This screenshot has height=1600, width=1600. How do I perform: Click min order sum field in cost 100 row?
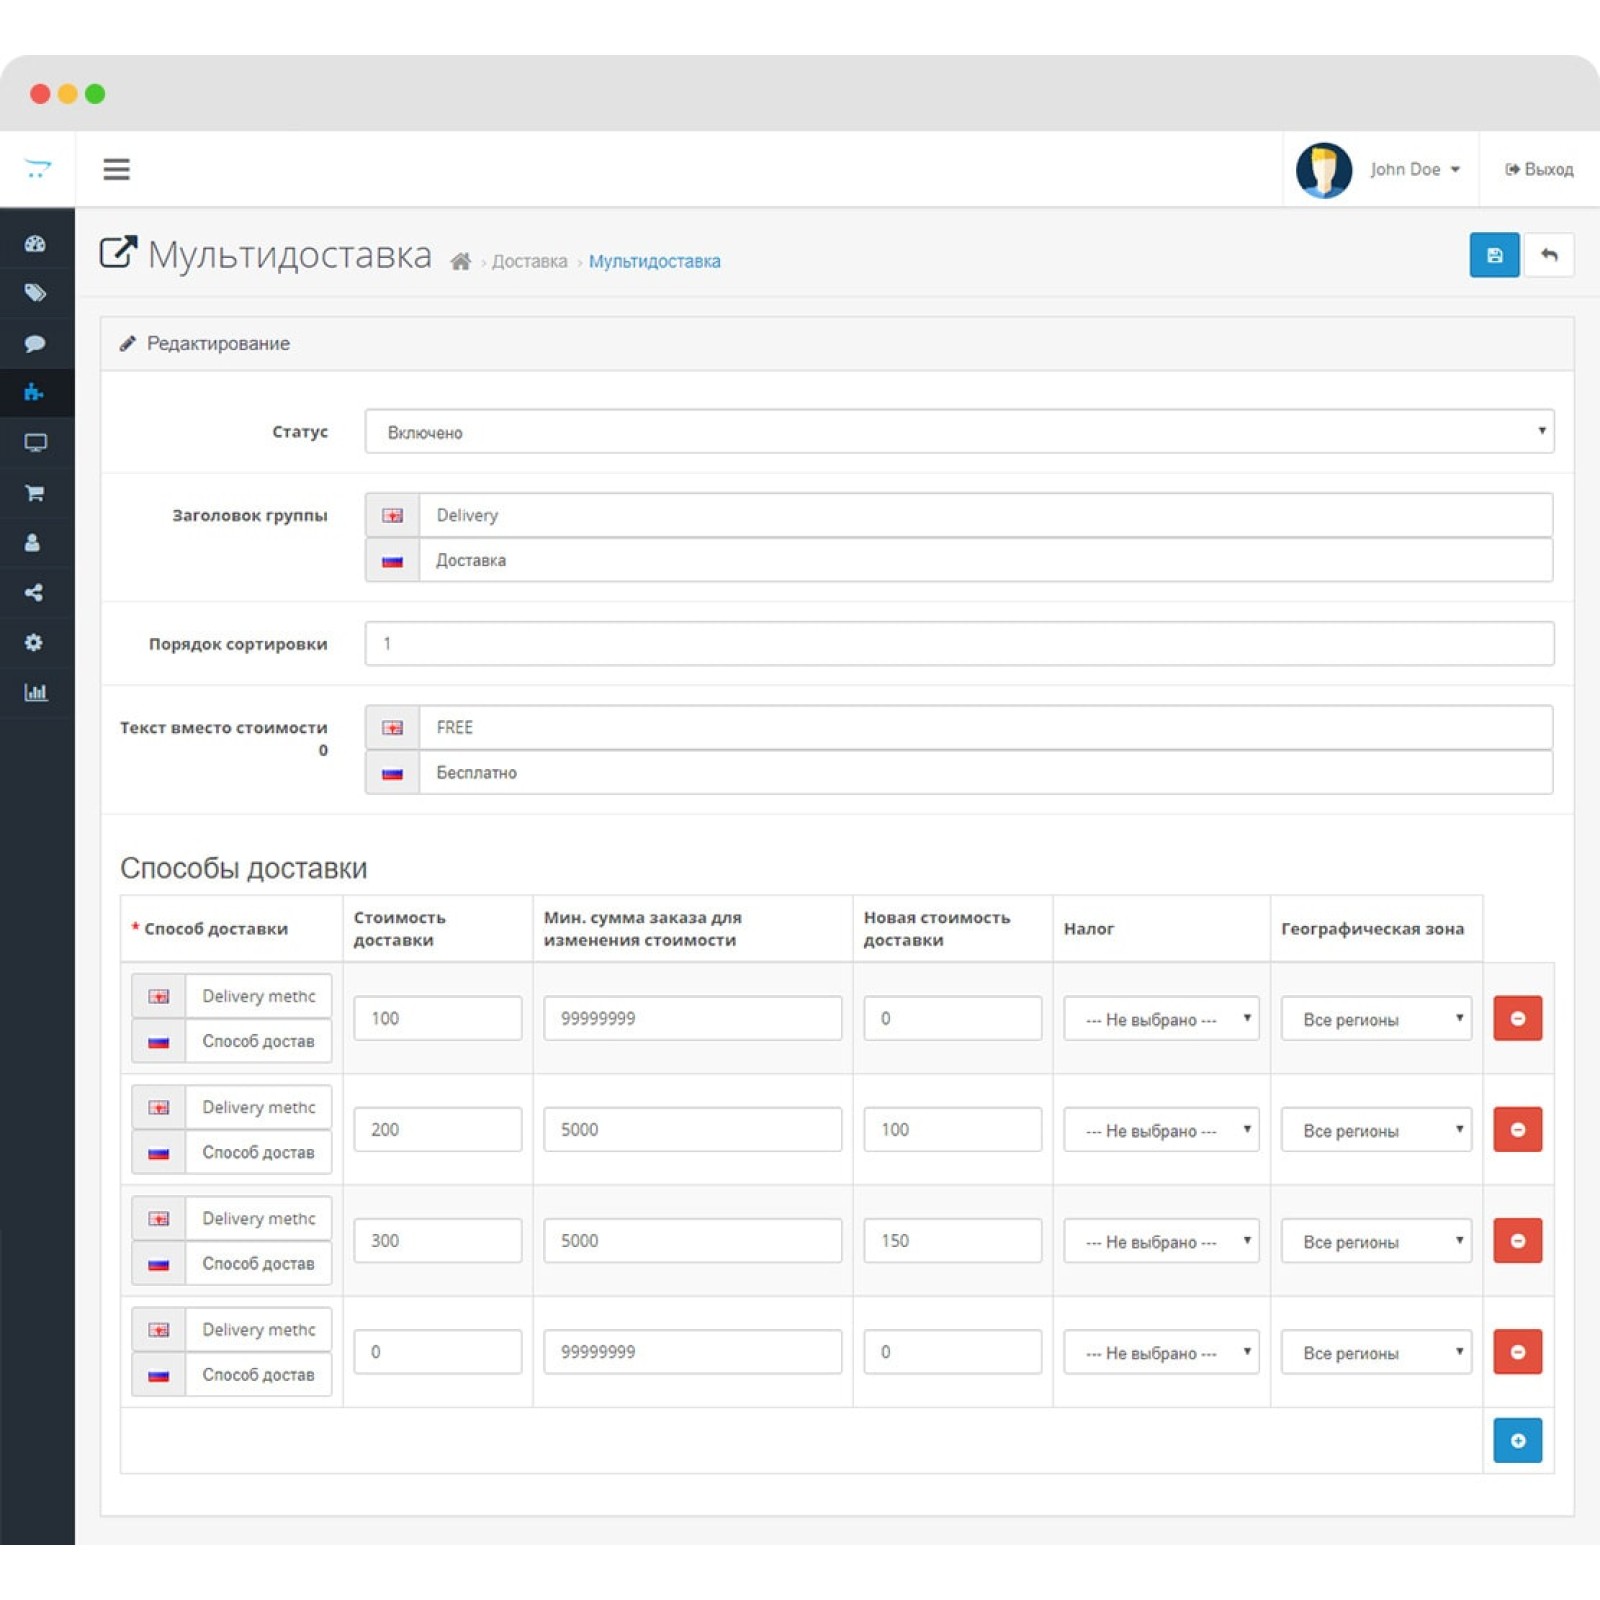pyautogui.click(x=692, y=1018)
